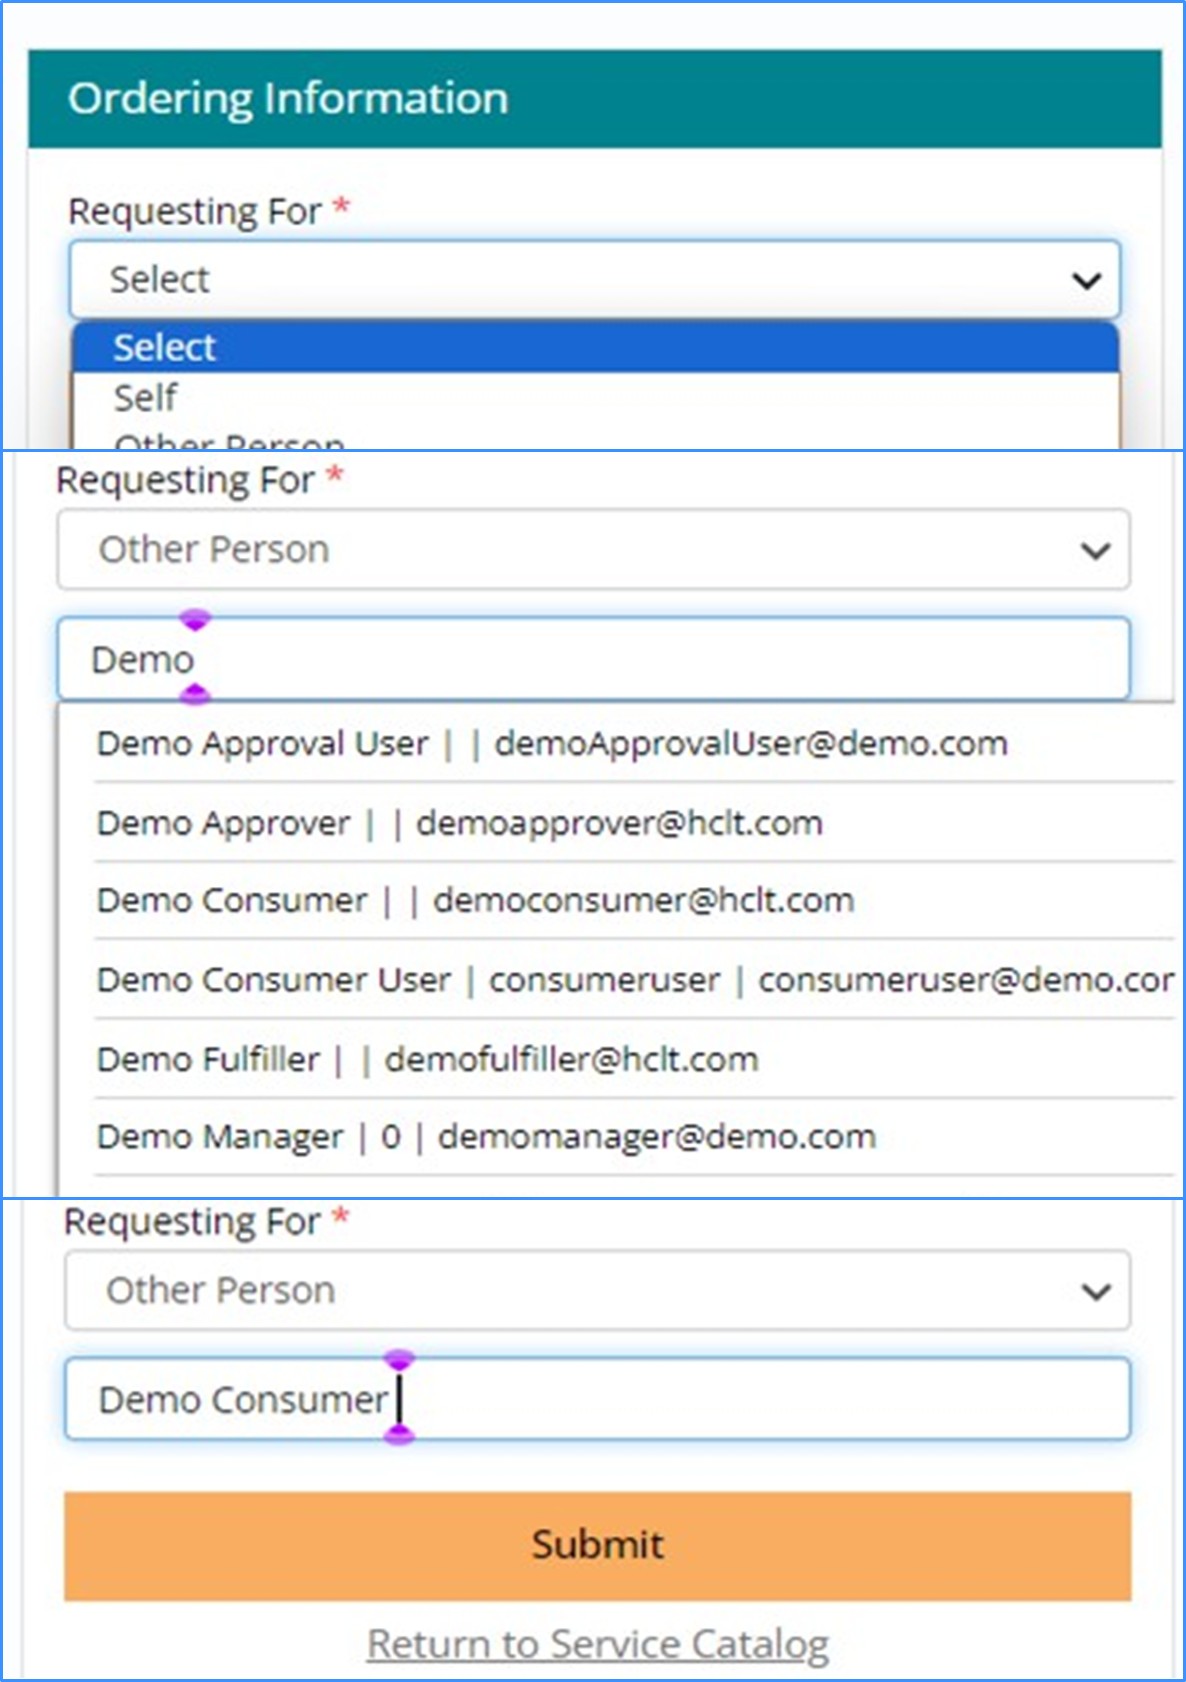The width and height of the screenshot is (1186, 1682).
Task: Follow the Return to Service Catalog link
Action: (597, 1645)
